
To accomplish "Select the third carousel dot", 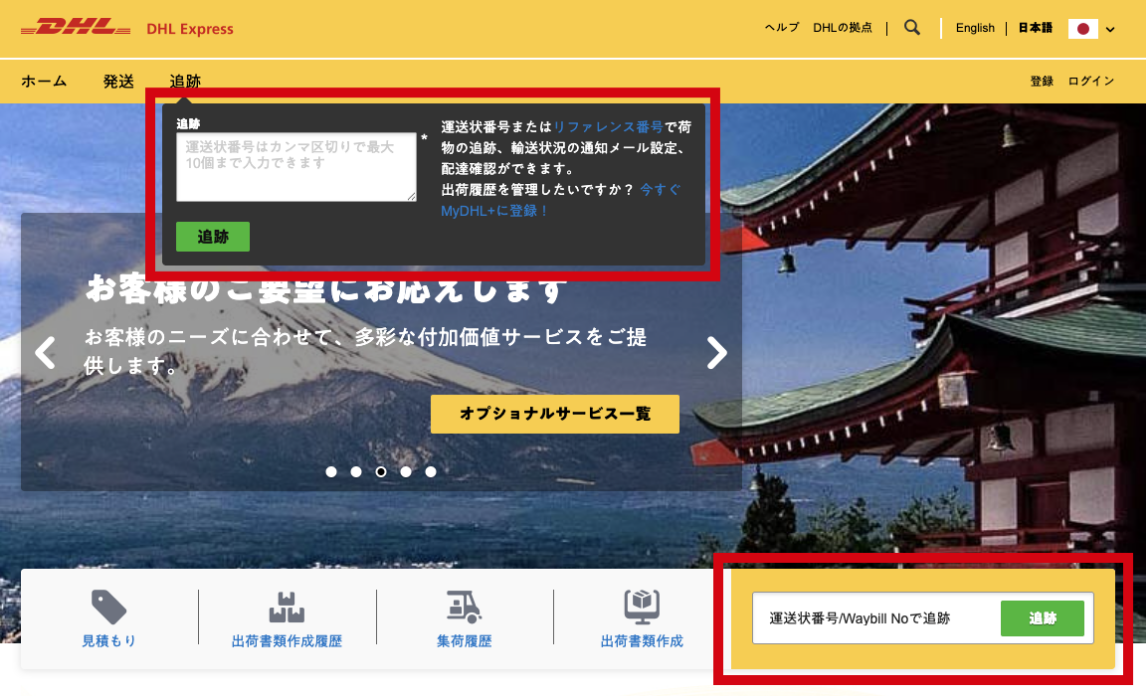I will [x=381, y=472].
